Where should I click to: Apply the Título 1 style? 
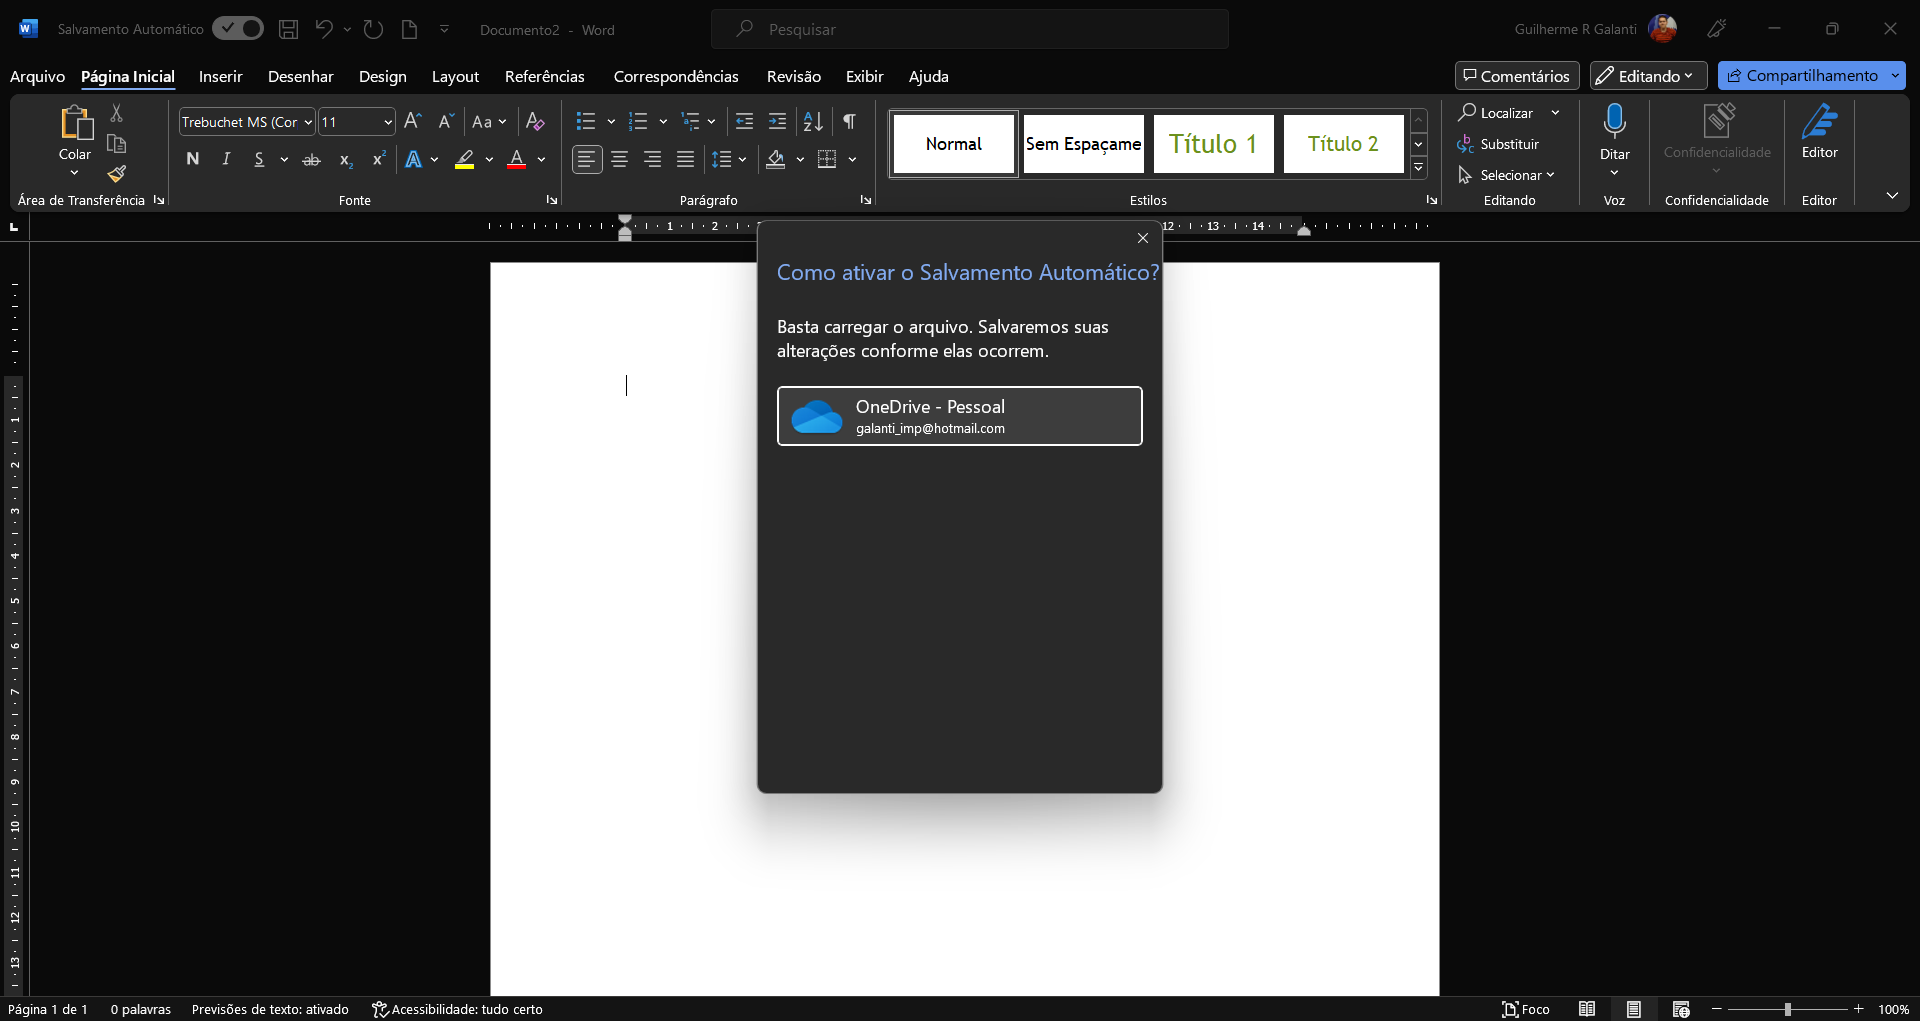pos(1213,144)
